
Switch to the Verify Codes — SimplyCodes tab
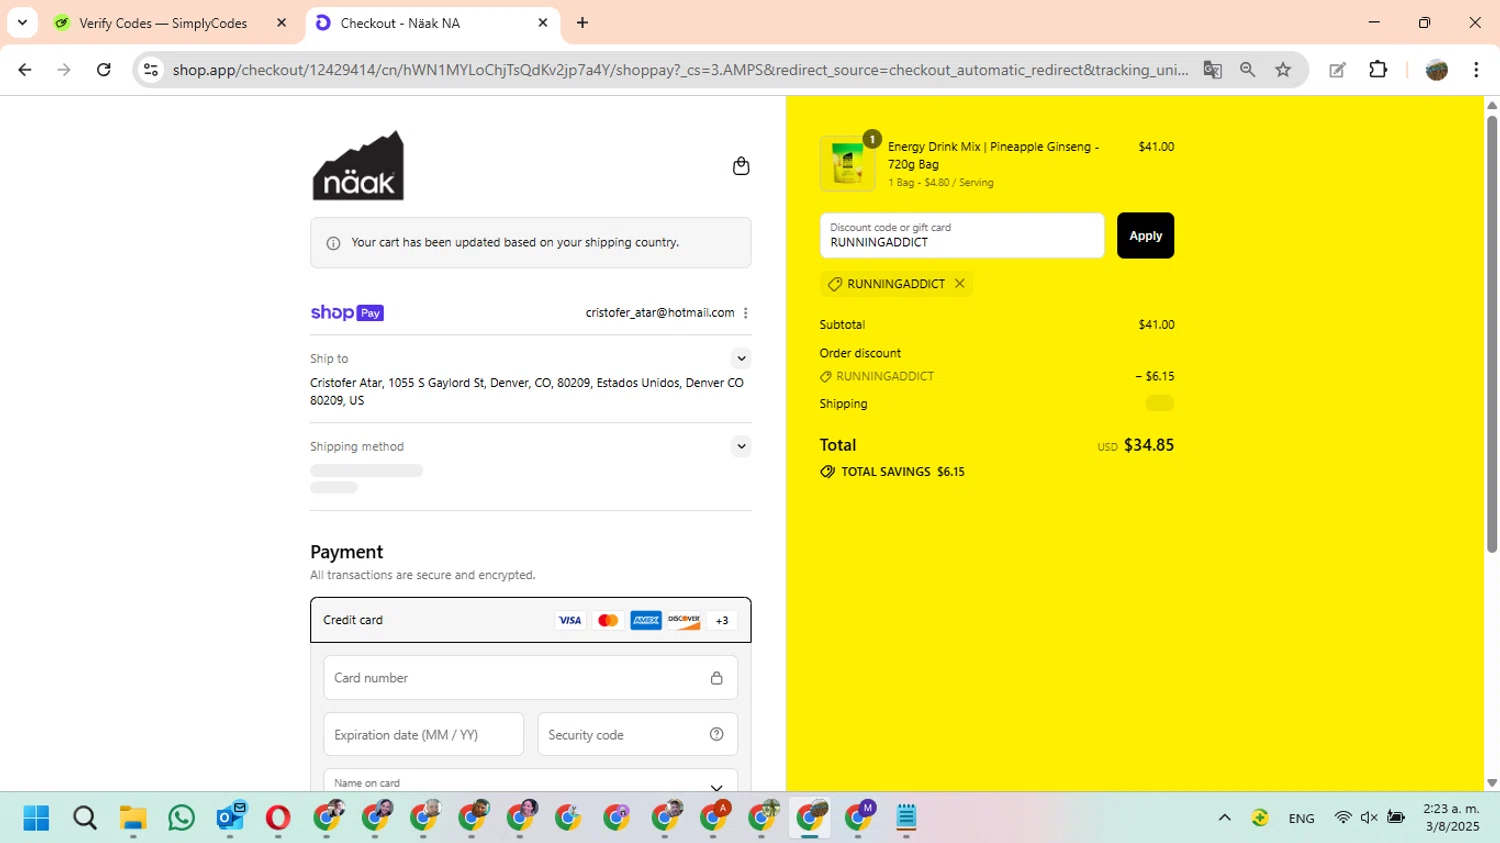click(163, 23)
